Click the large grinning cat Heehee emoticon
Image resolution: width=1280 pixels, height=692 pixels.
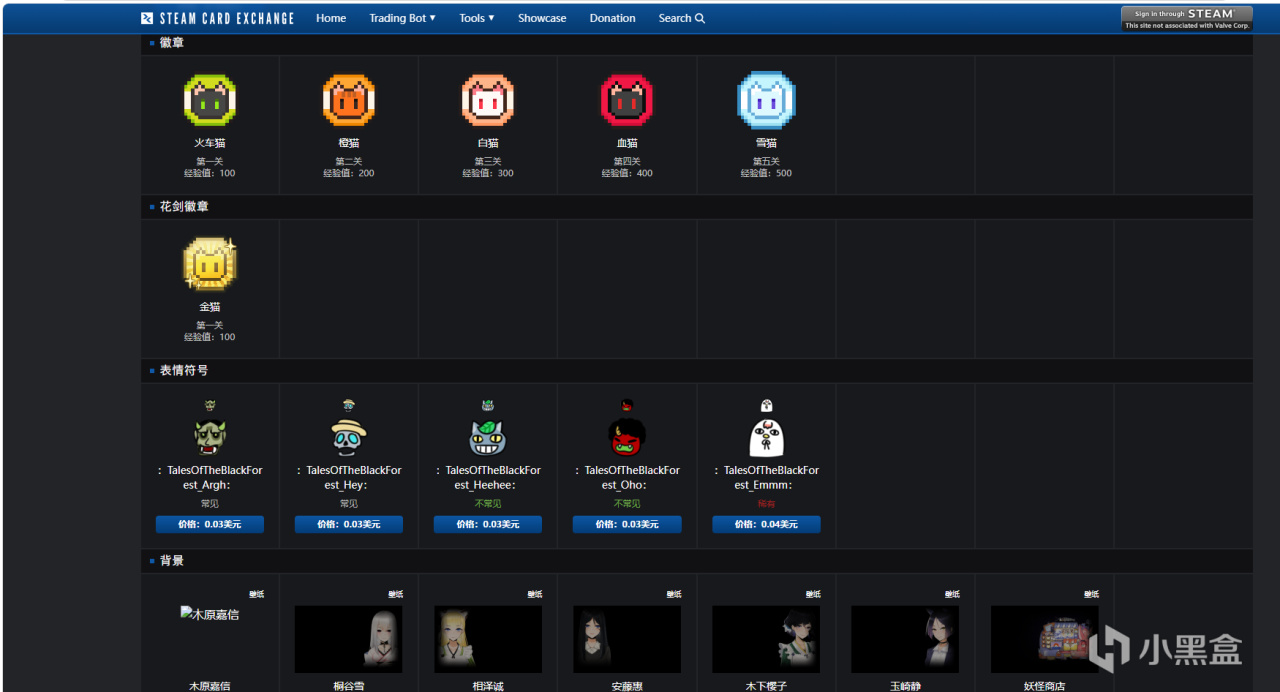click(x=487, y=438)
